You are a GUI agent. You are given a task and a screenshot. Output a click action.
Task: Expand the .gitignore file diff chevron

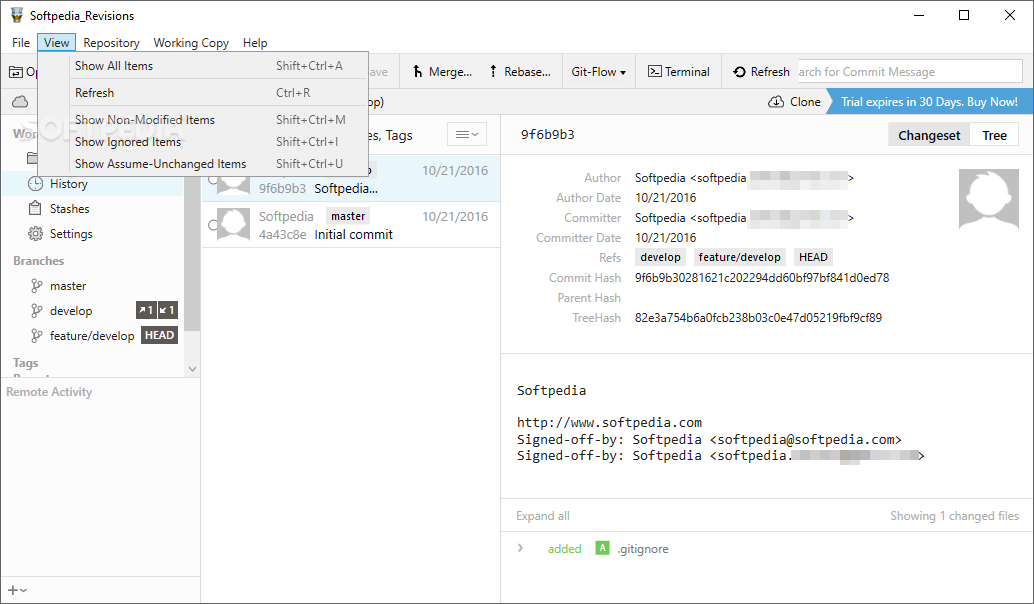520,548
